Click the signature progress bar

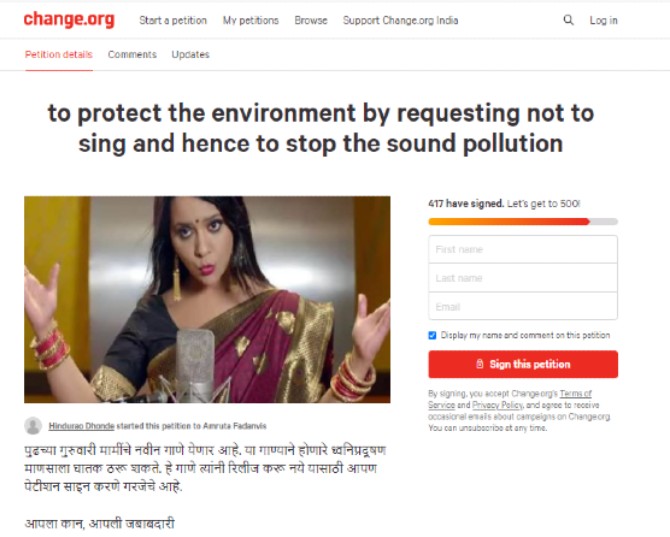pyautogui.click(x=523, y=221)
